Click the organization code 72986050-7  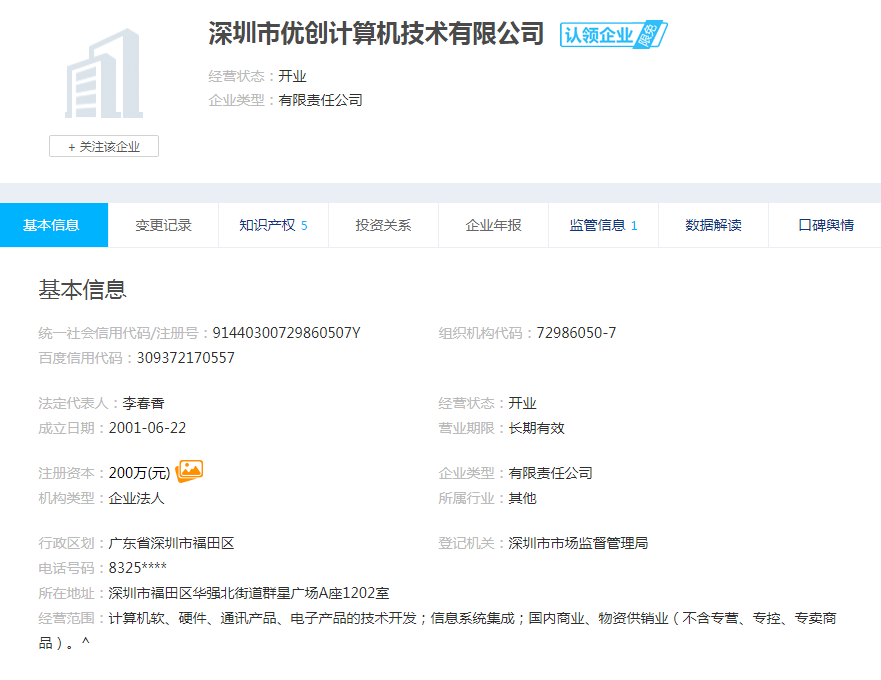pyautogui.click(x=576, y=333)
